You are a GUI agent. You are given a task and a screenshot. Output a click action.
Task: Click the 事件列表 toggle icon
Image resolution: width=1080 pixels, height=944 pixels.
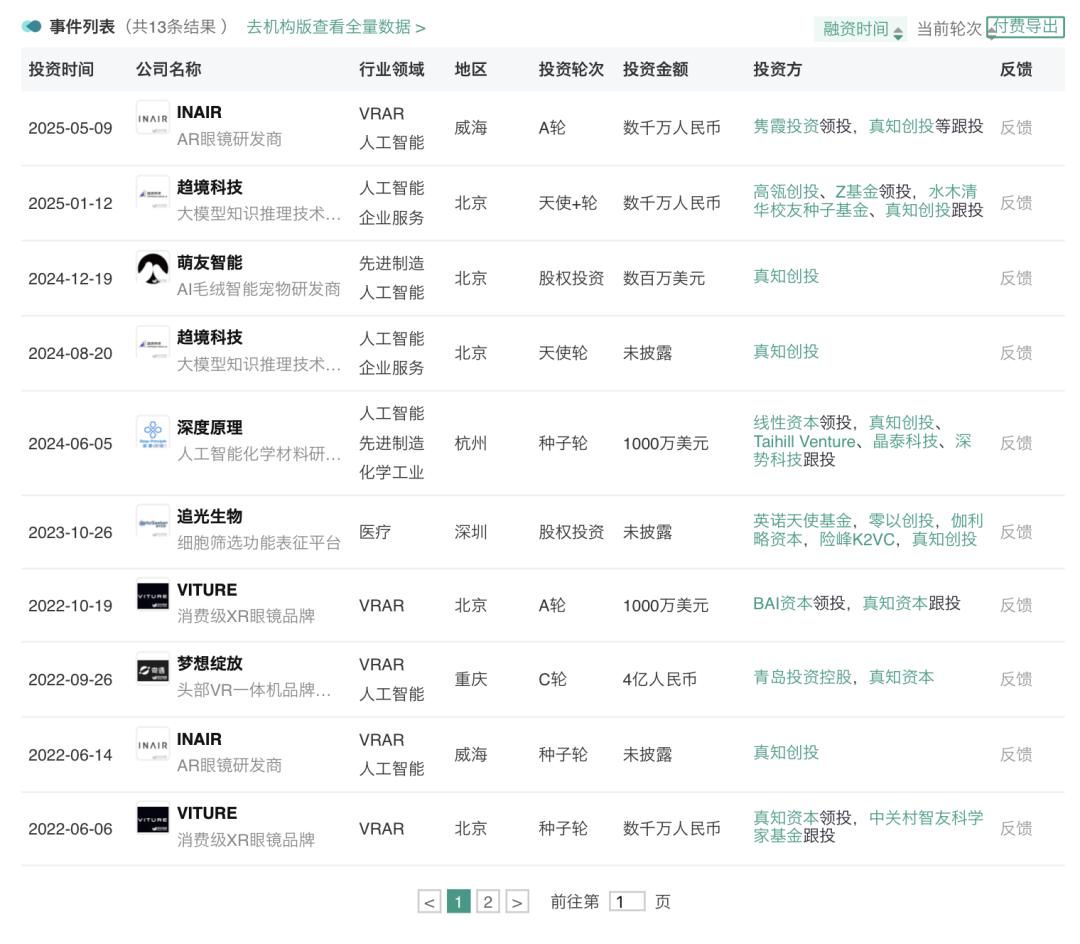click(32, 27)
